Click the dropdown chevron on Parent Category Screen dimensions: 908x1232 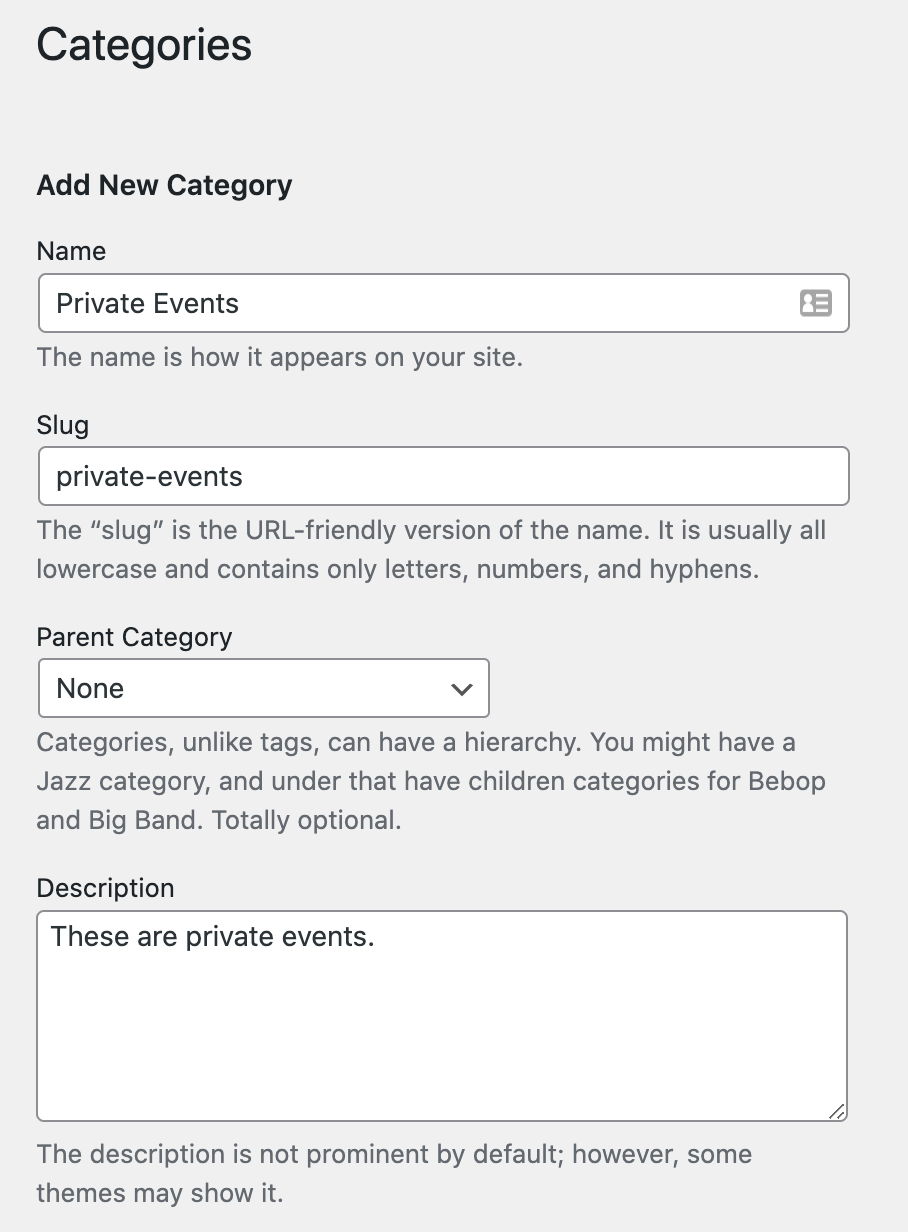(461, 688)
